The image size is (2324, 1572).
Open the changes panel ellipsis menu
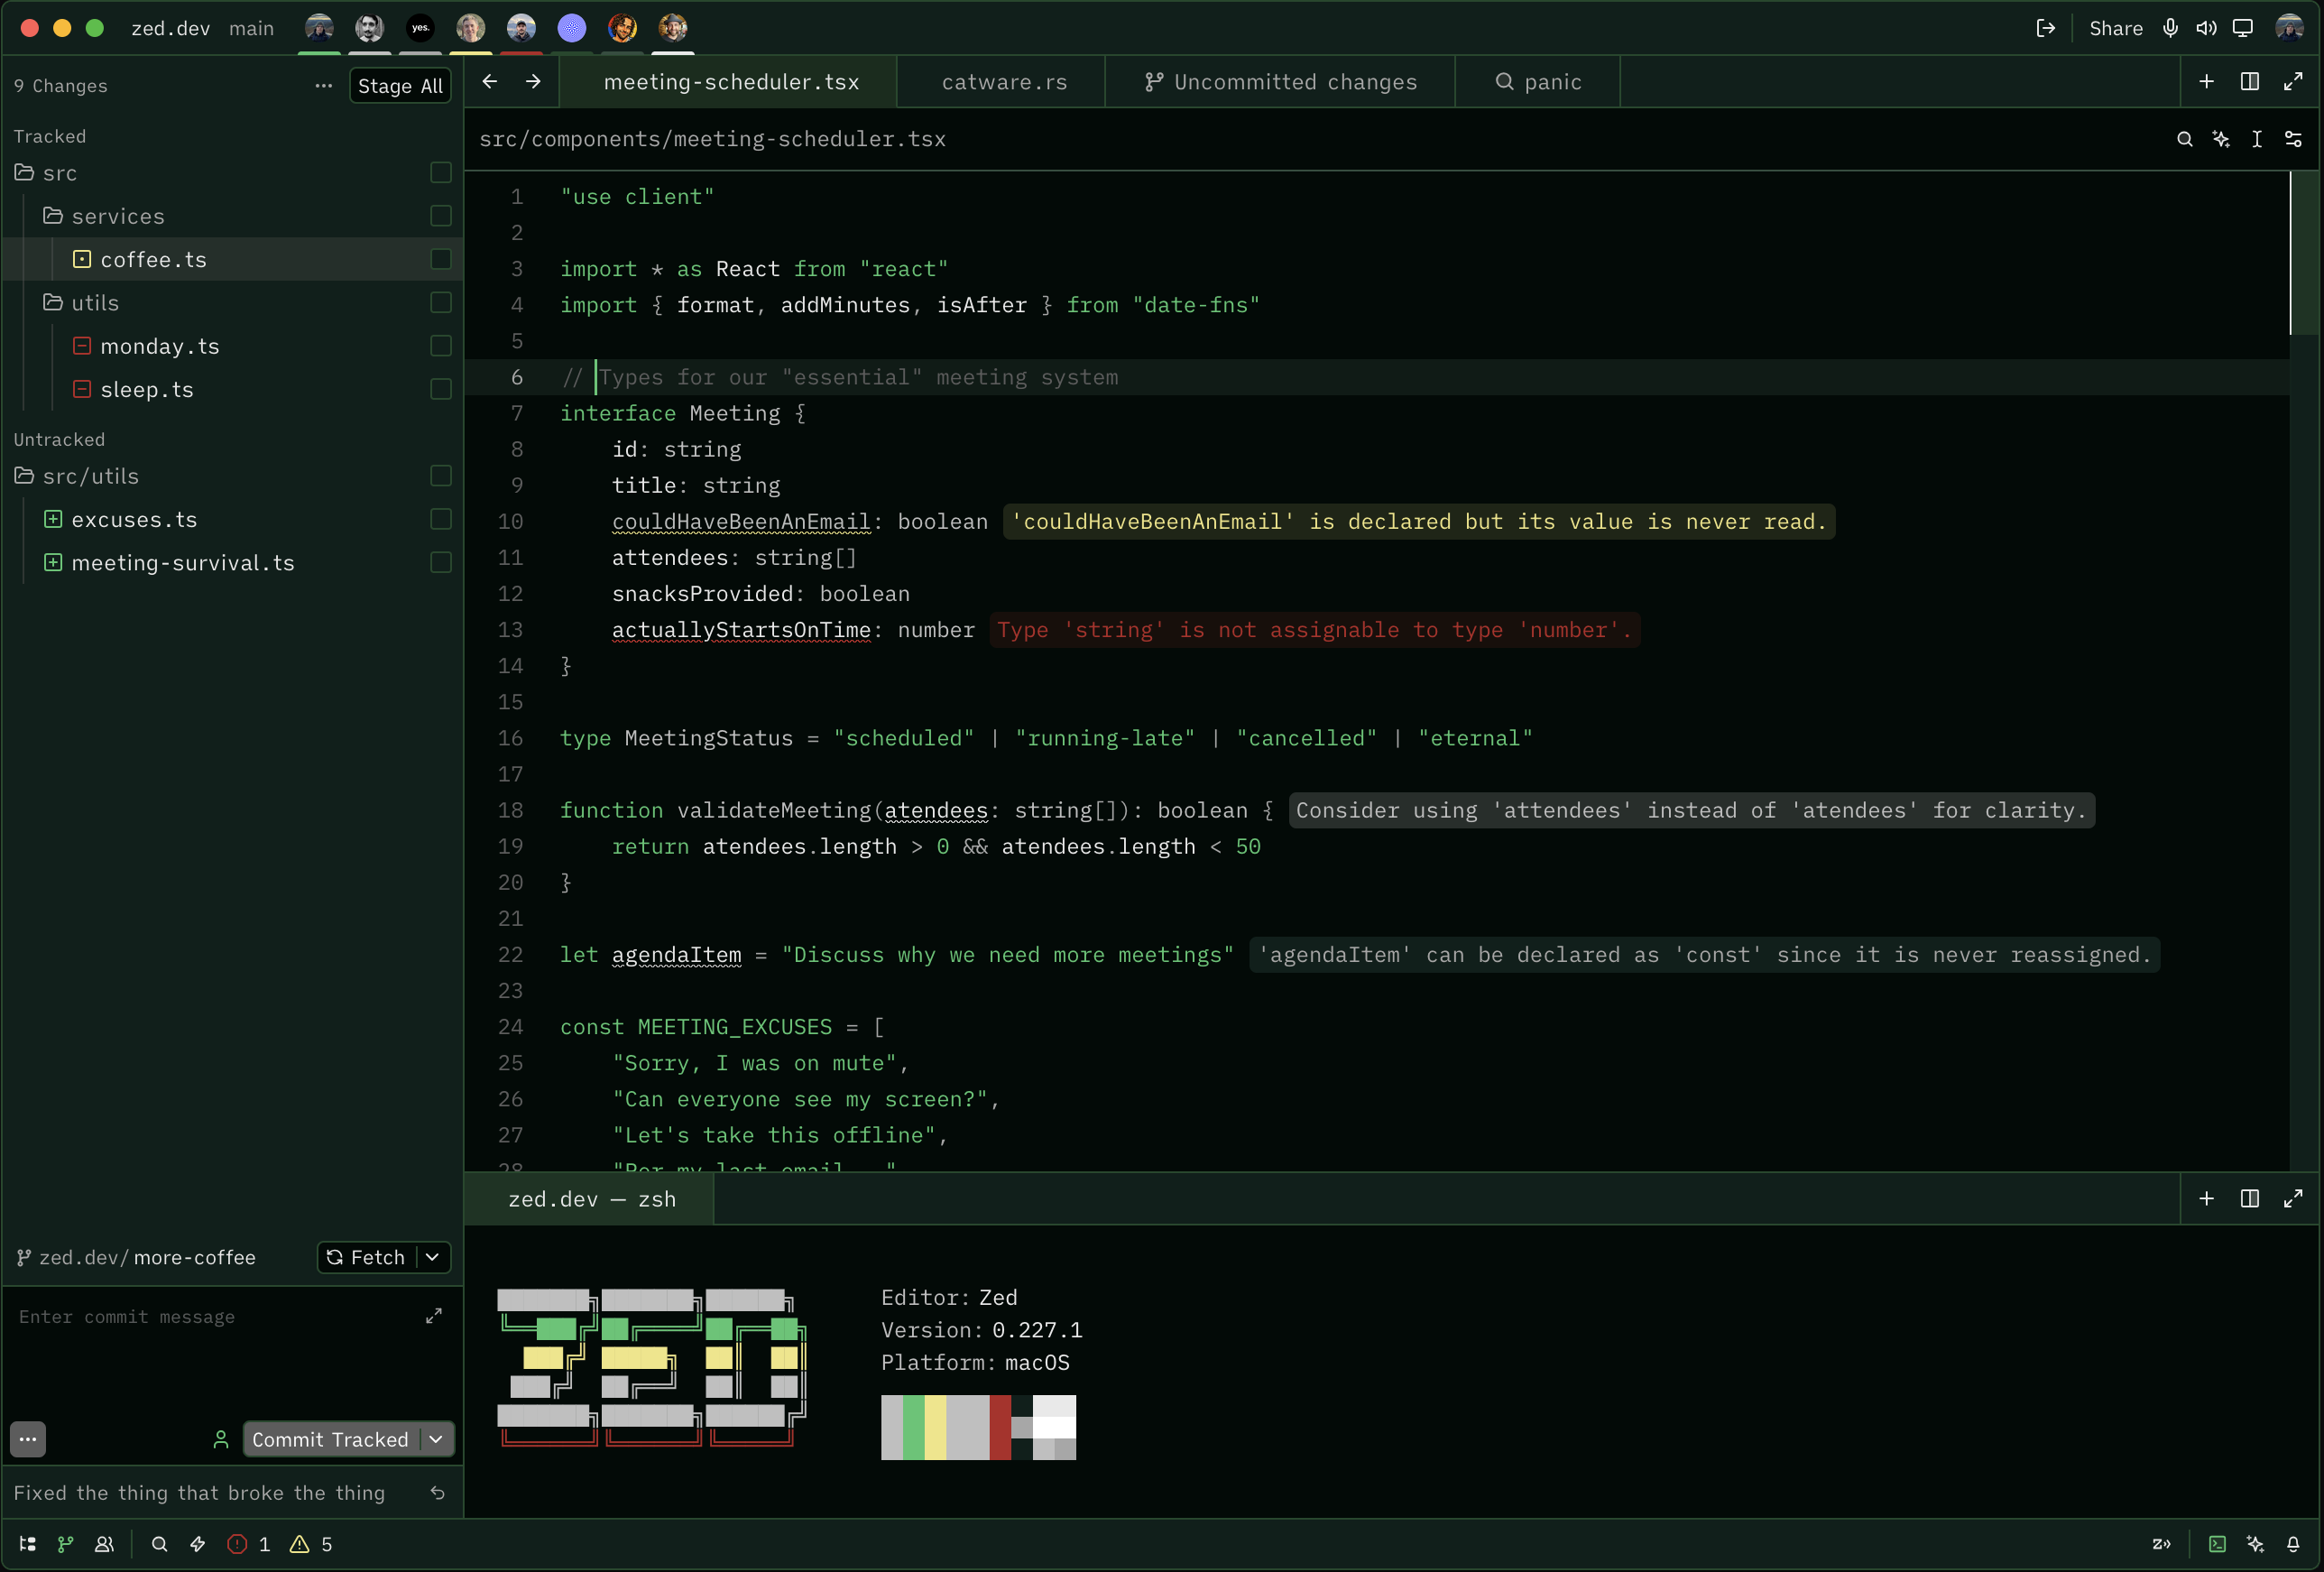click(323, 86)
